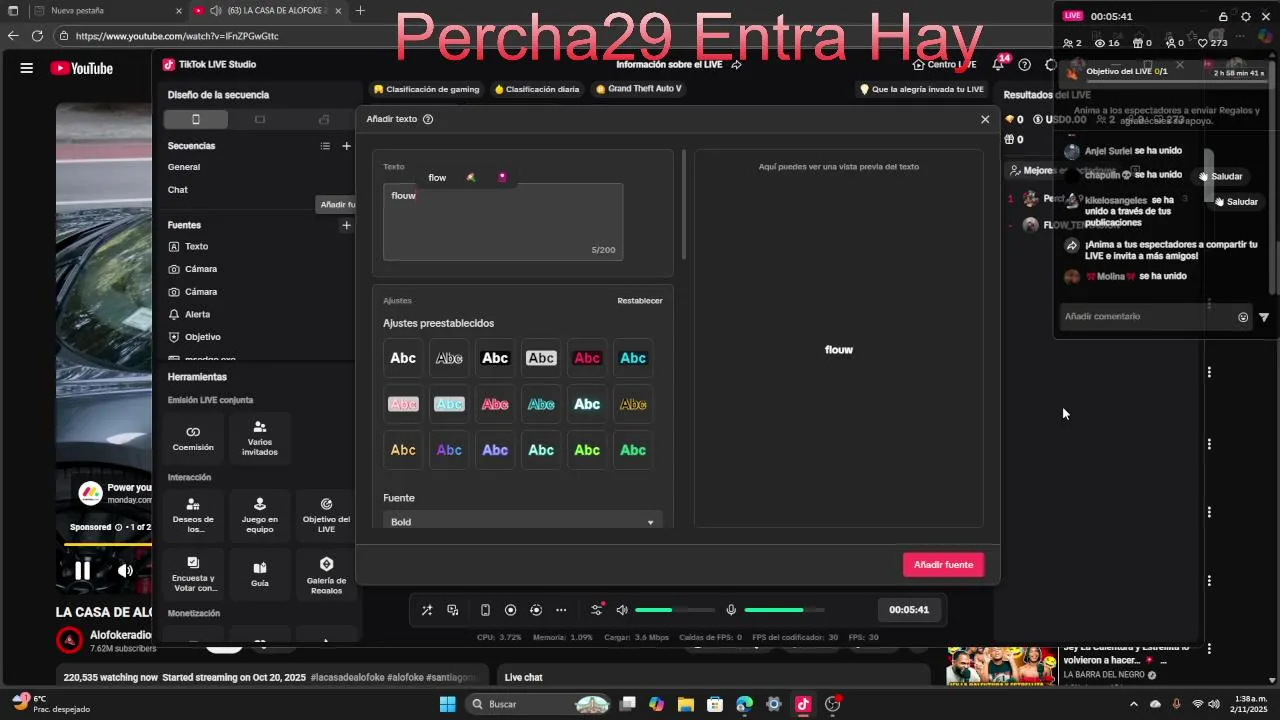Open Clasificación diaria tag
The height and width of the screenshot is (720, 1280).
pos(537,89)
